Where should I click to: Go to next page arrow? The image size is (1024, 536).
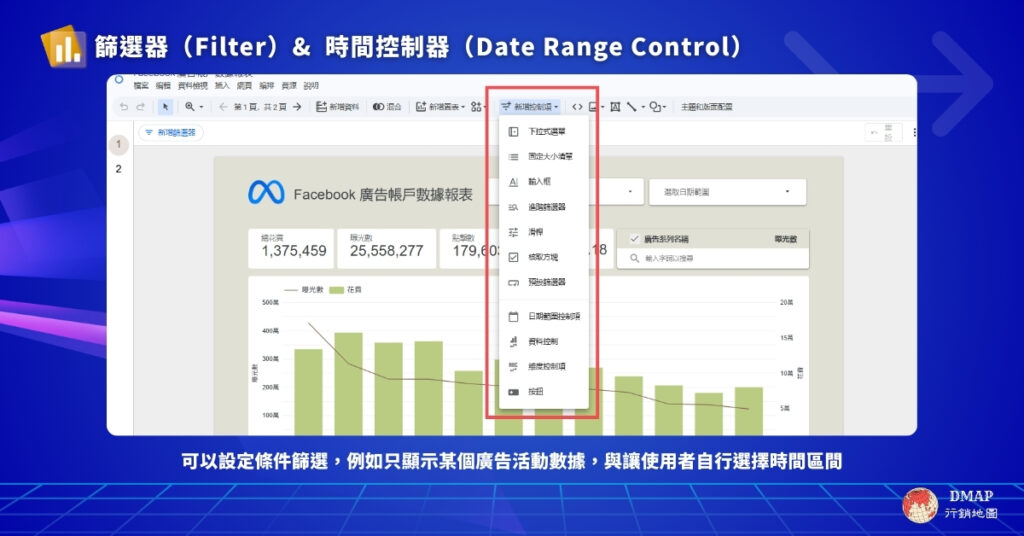(x=297, y=106)
